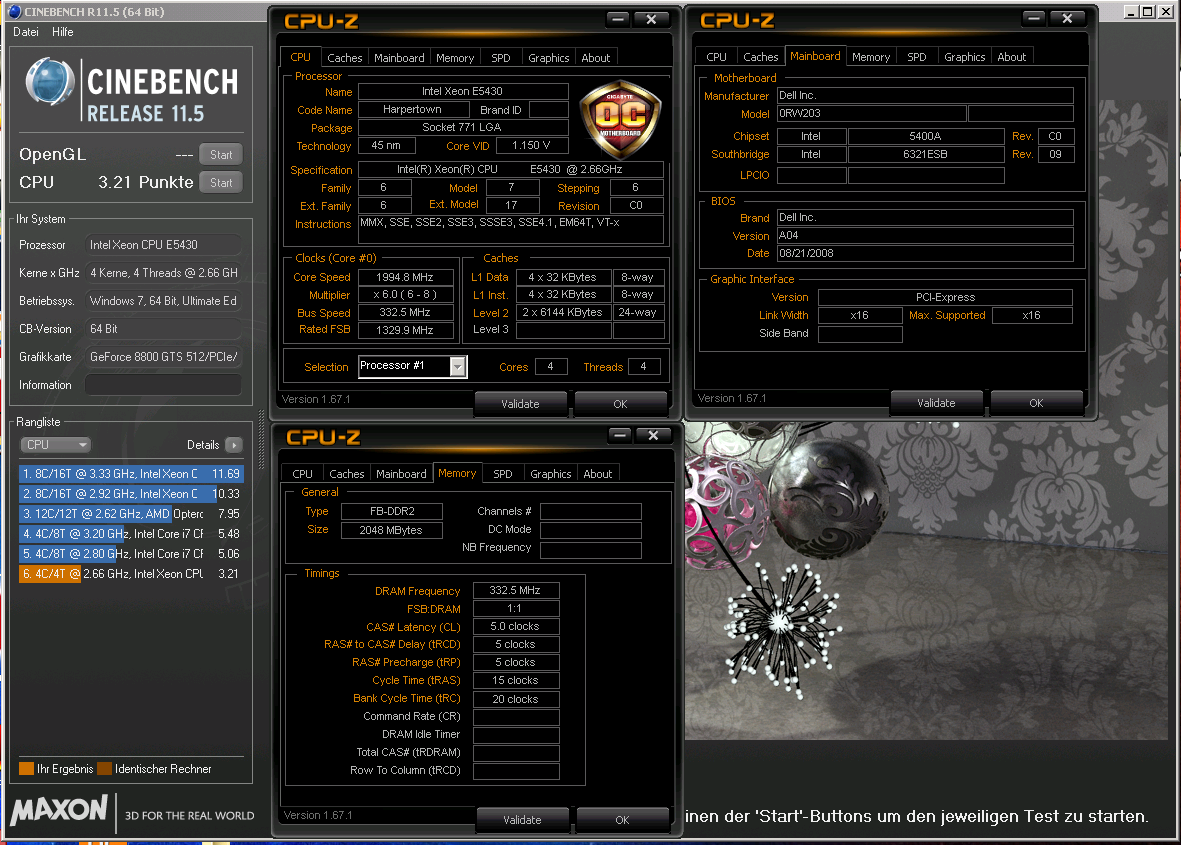The width and height of the screenshot is (1181, 845).
Task: Click Validate in the Memory CPU-Z window
Action: 522,819
